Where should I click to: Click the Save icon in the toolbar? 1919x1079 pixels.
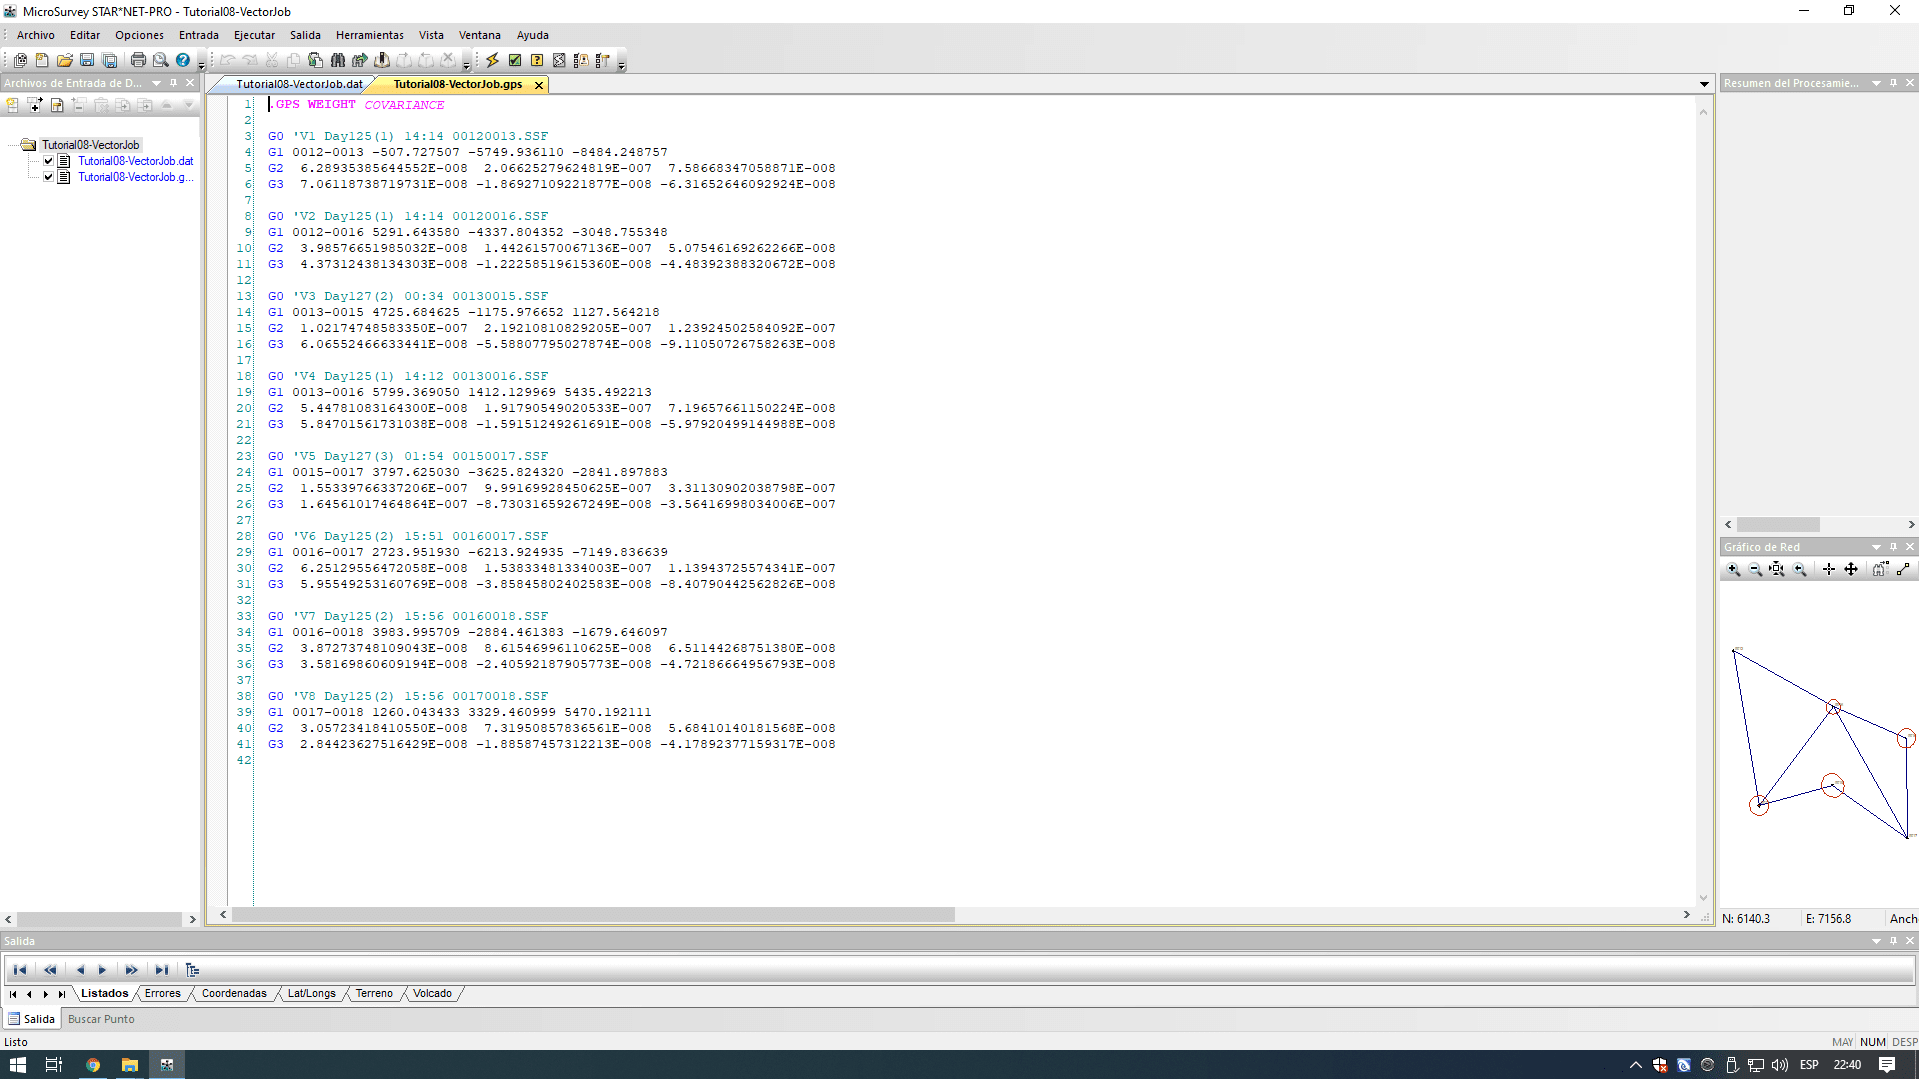tap(87, 61)
